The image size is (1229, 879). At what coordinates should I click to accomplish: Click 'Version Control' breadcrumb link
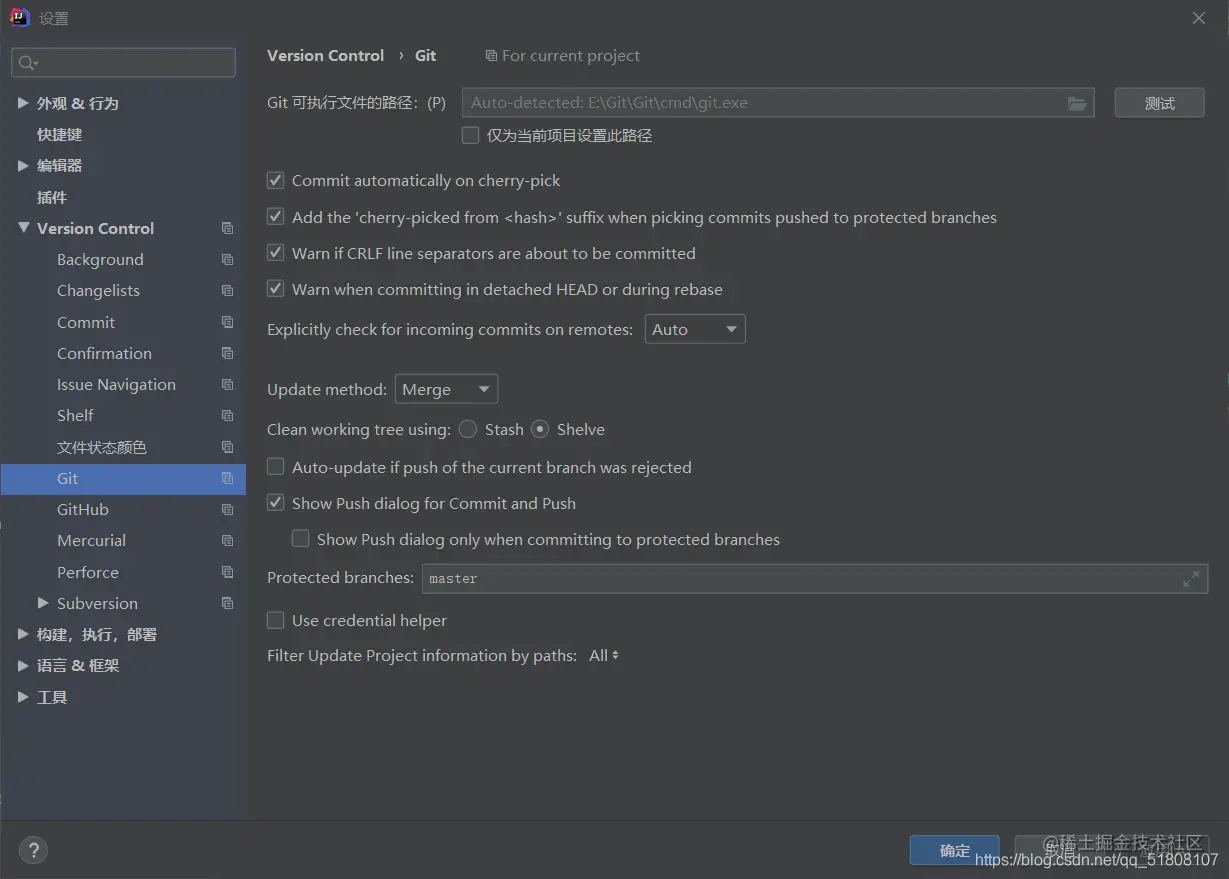click(x=325, y=56)
